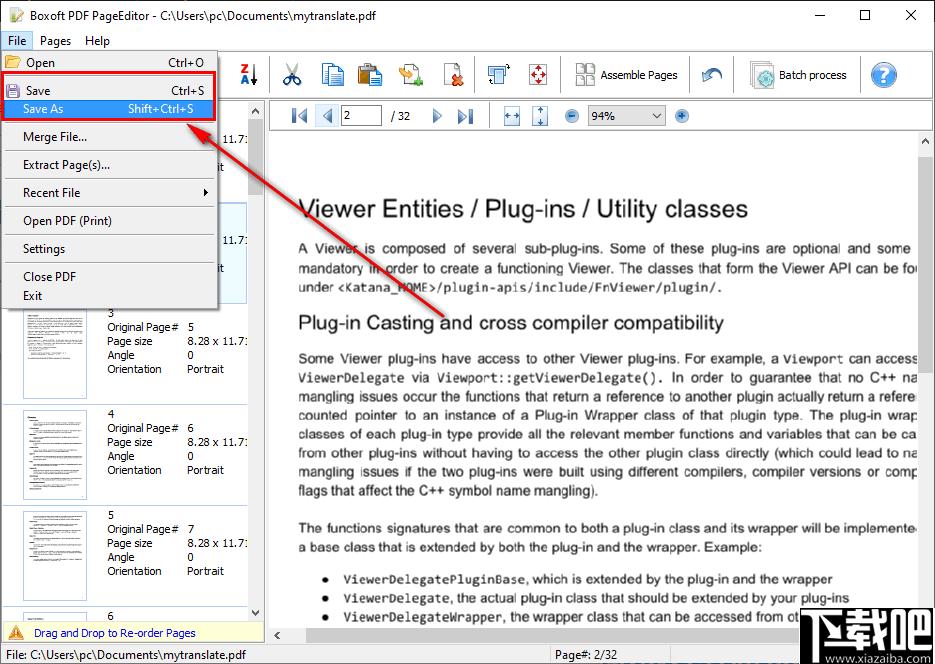Open the Help menu
Screen dimensions: 935x664
97,41
